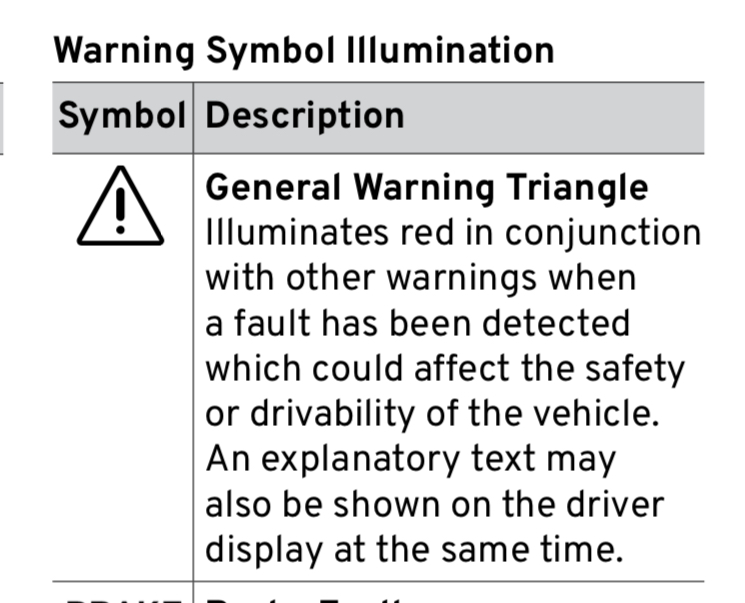Click the text 'with other warnings when'
This screenshot has width=745, height=603.
pos(420,278)
